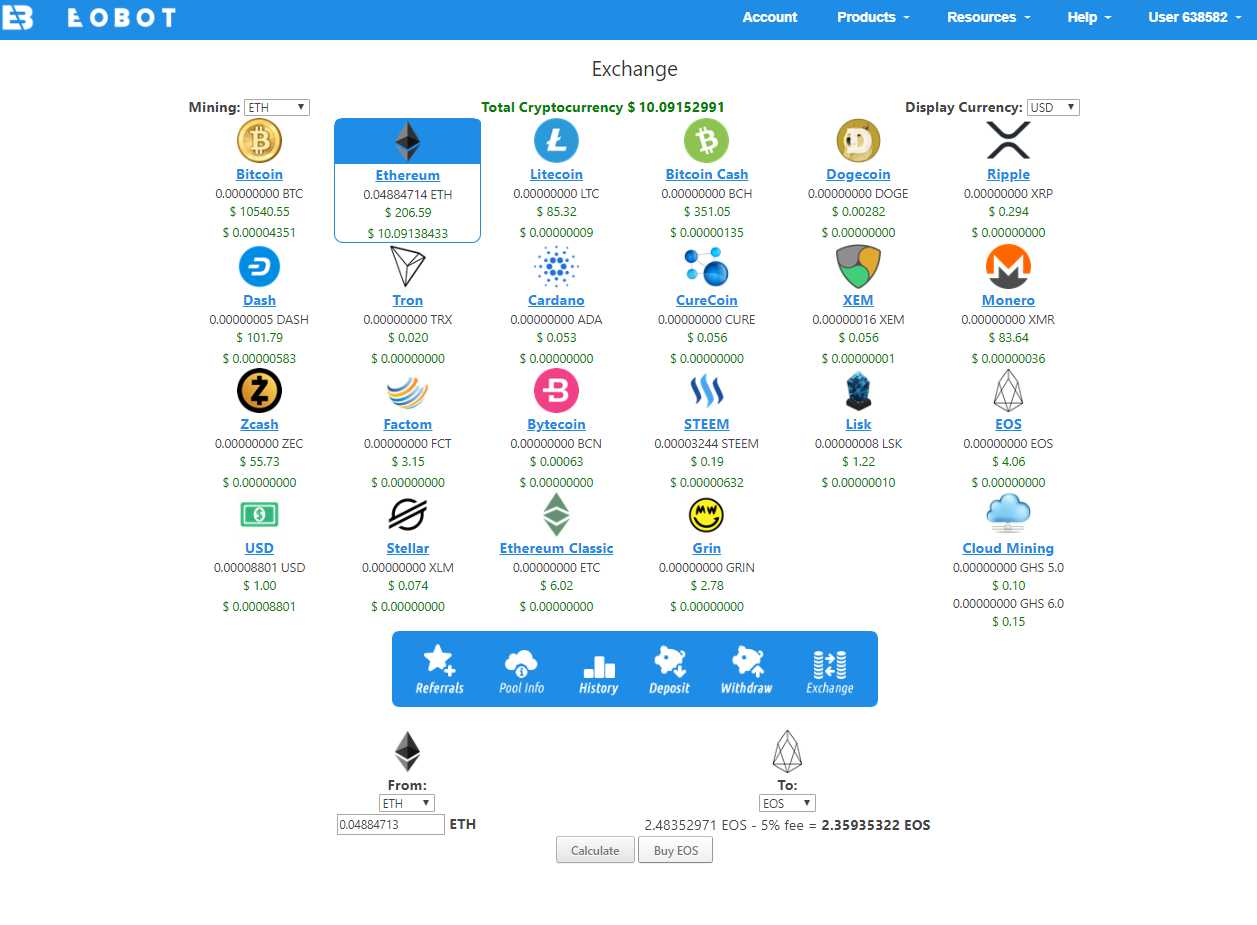Screen dimensions: 1257x925
Task: Open the To currency EOS dropdown
Action: tap(787, 803)
